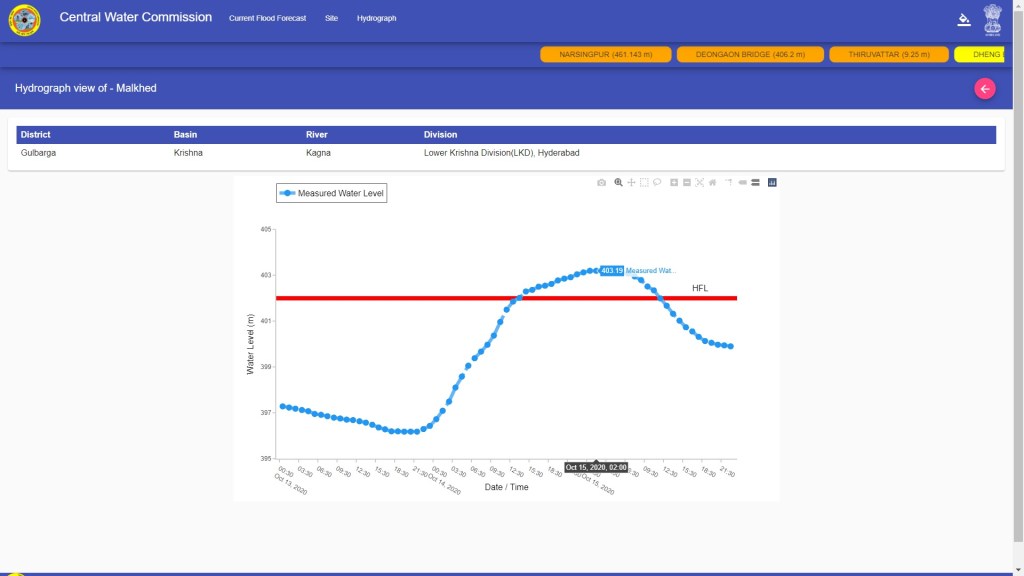Click the DEONGAON BRIDGE station button
Image resolution: width=1024 pixels, height=576 pixels.
coord(750,54)
